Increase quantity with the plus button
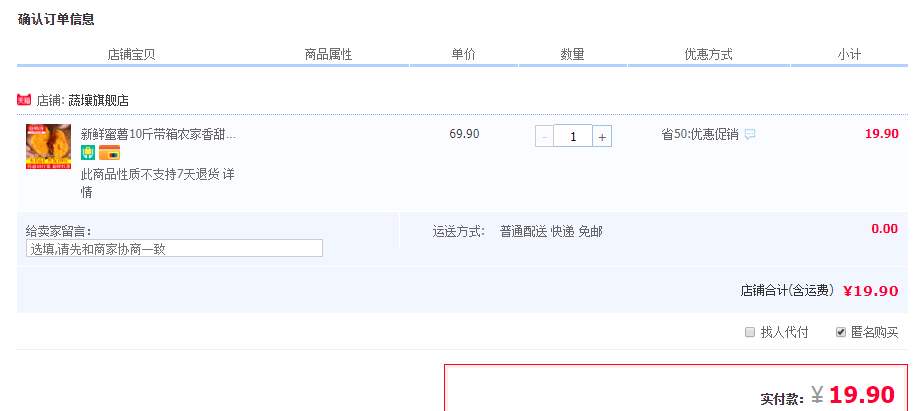Viewport: 917px width, 411px height. pyautogui.click(x=602, y=136)
